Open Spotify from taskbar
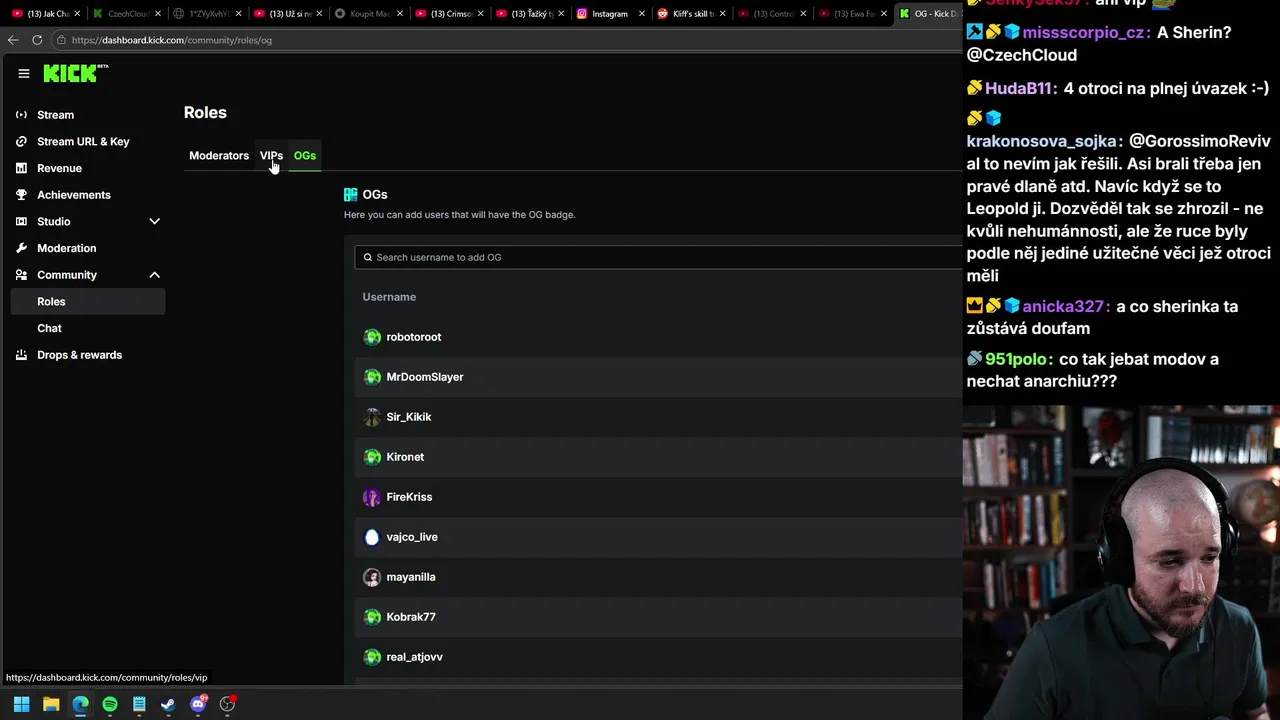This screenshot has height=720, width=1280. coord(110,704)
